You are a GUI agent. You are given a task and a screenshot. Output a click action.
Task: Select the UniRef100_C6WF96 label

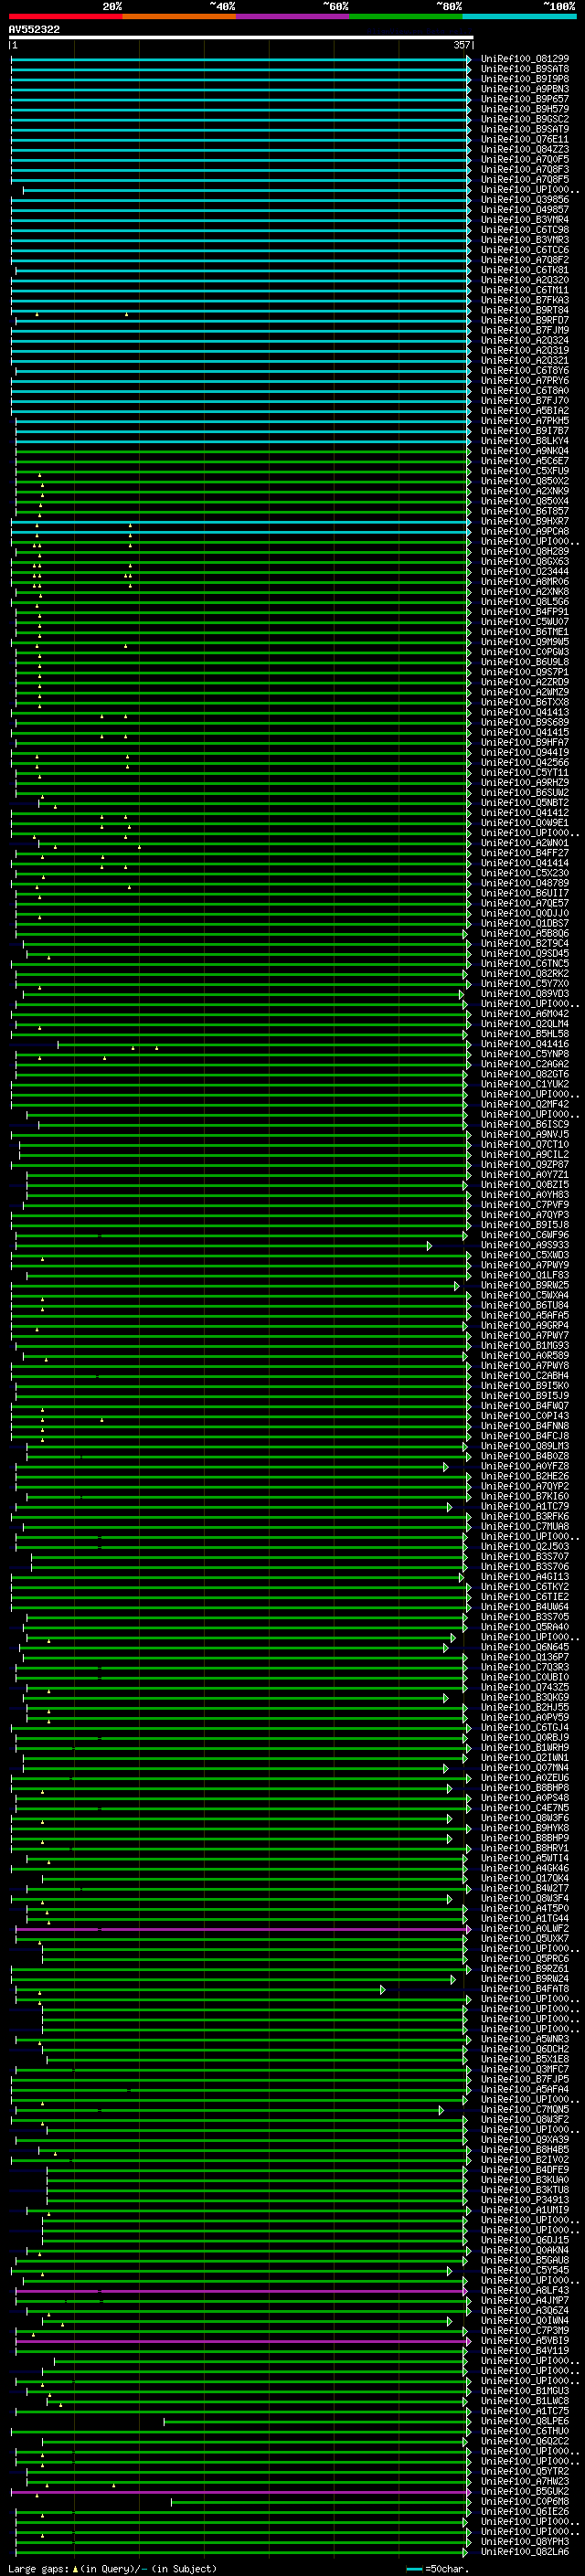[525, 1235]
